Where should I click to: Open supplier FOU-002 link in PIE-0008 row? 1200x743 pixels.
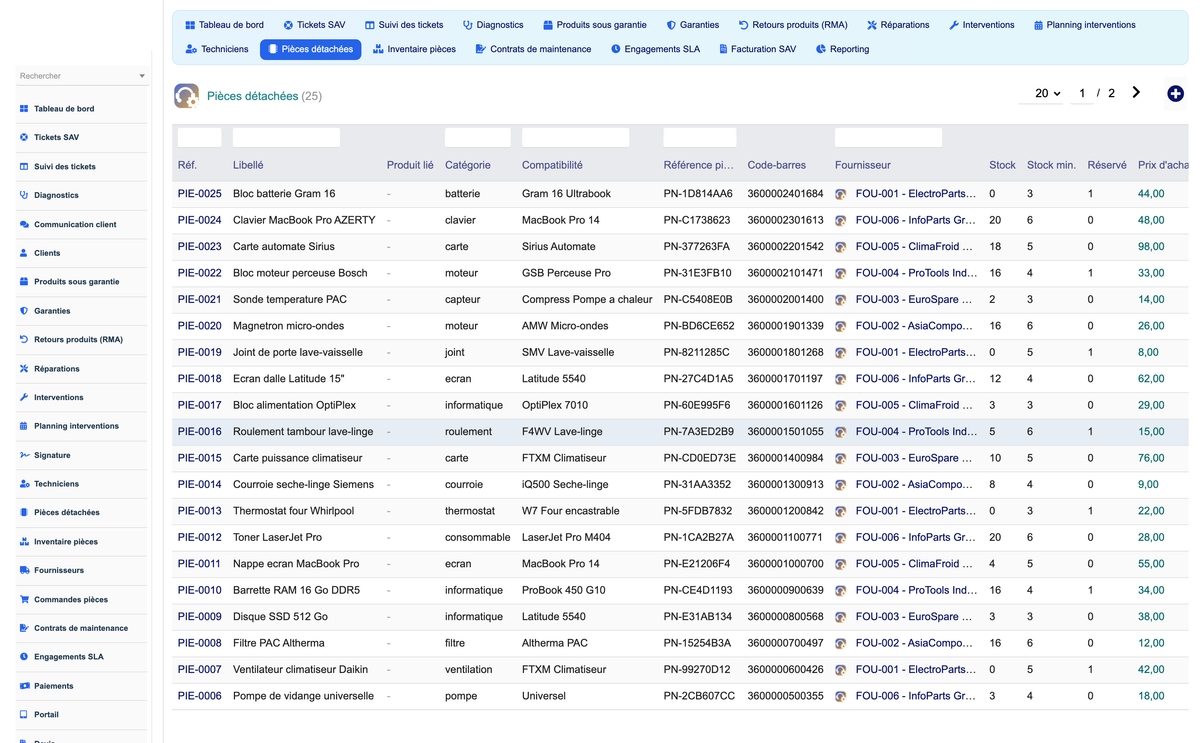point(914,643)
